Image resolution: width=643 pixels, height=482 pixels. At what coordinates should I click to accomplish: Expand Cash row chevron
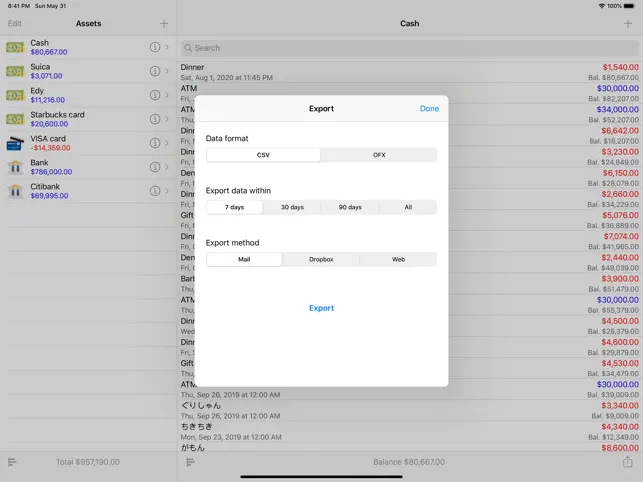click(x=167, y=47)
